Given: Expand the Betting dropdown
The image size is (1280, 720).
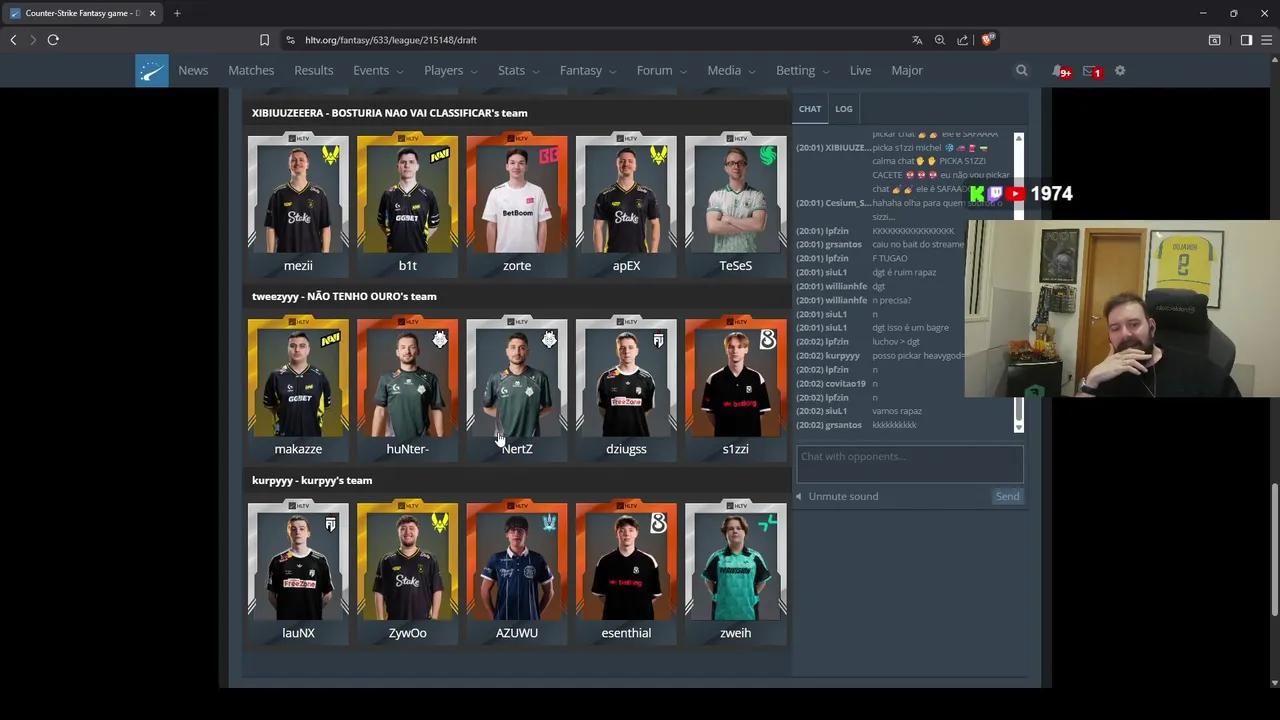Looking at the screenshot, I should click(803, 71).
